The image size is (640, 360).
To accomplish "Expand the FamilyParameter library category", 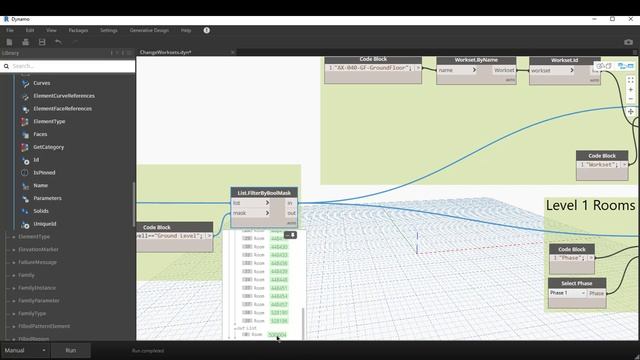I will (14, 301).
